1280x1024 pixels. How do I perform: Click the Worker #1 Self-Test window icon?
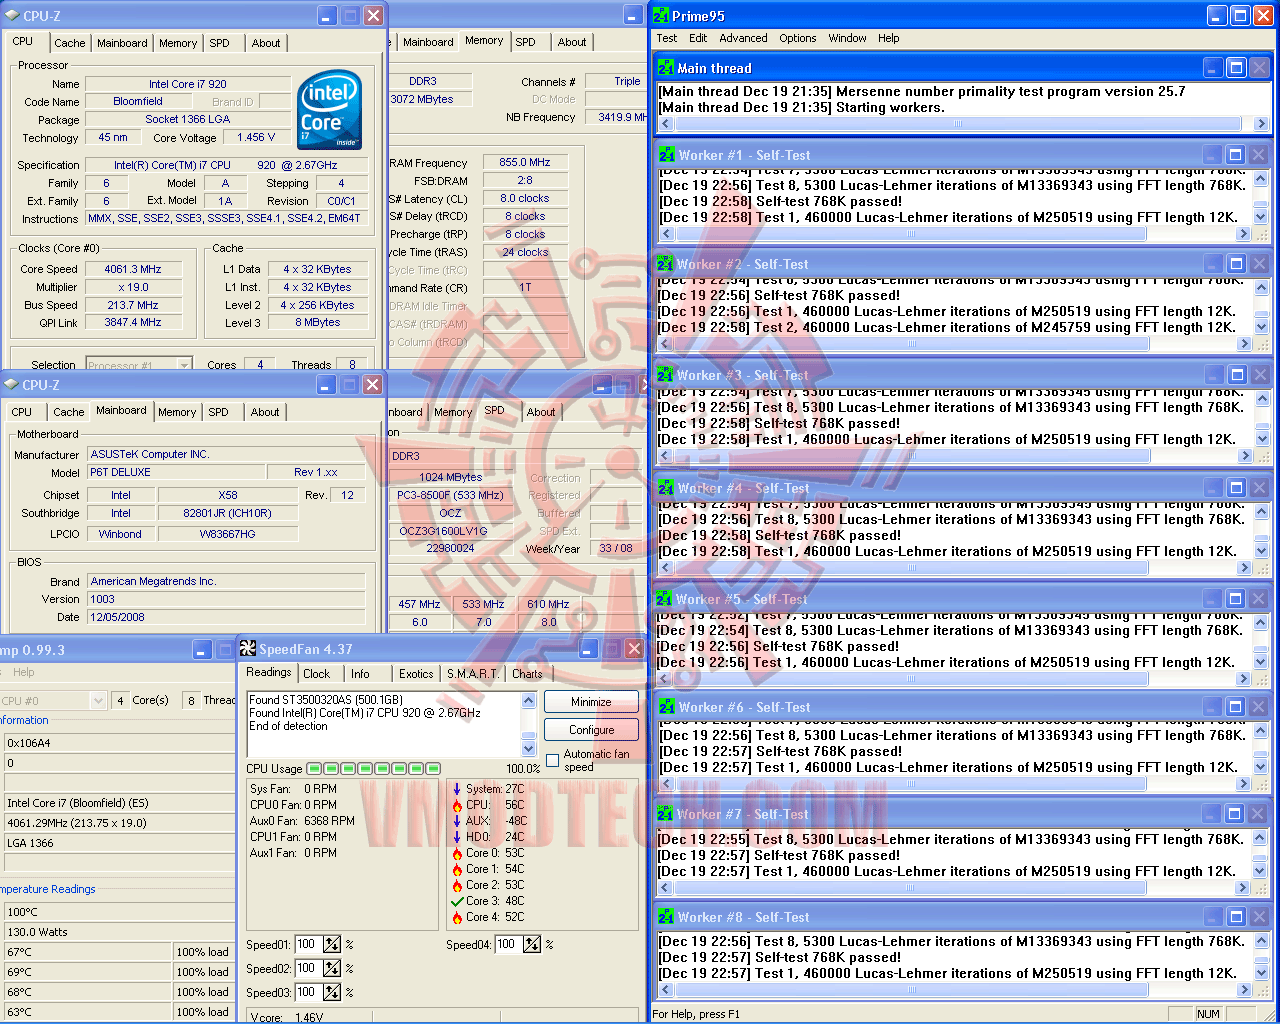(666, 155)
